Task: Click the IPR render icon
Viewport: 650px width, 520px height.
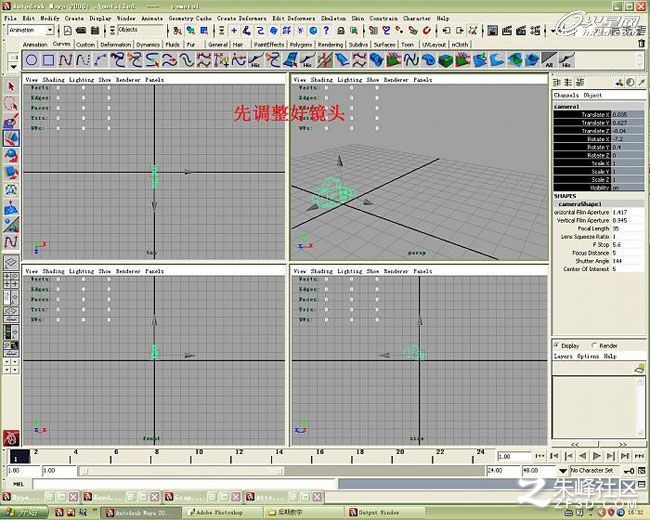Action: click(x=521, y=30)
